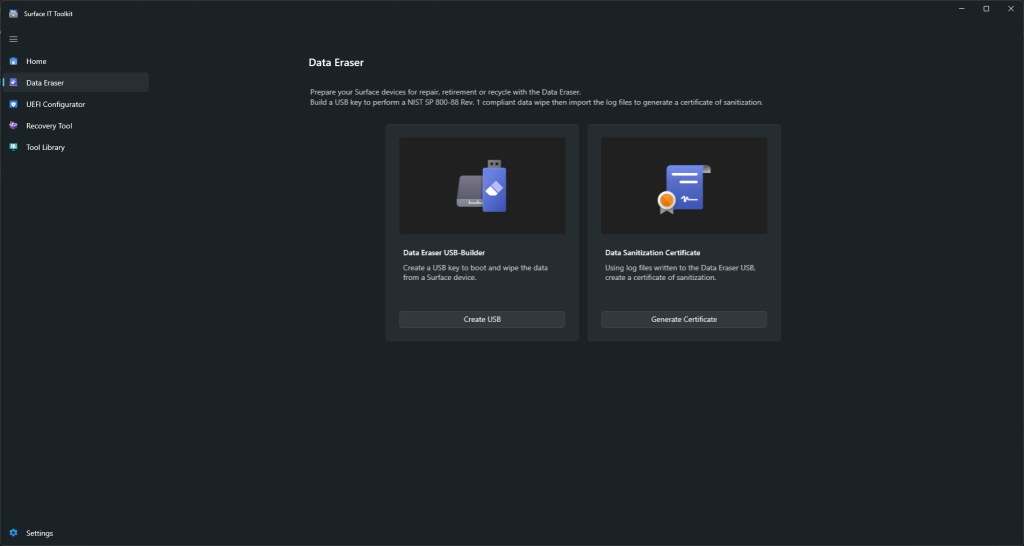Collapse the hamburger navigation menu
The image size is (1024, 546).
click(13, 39)
